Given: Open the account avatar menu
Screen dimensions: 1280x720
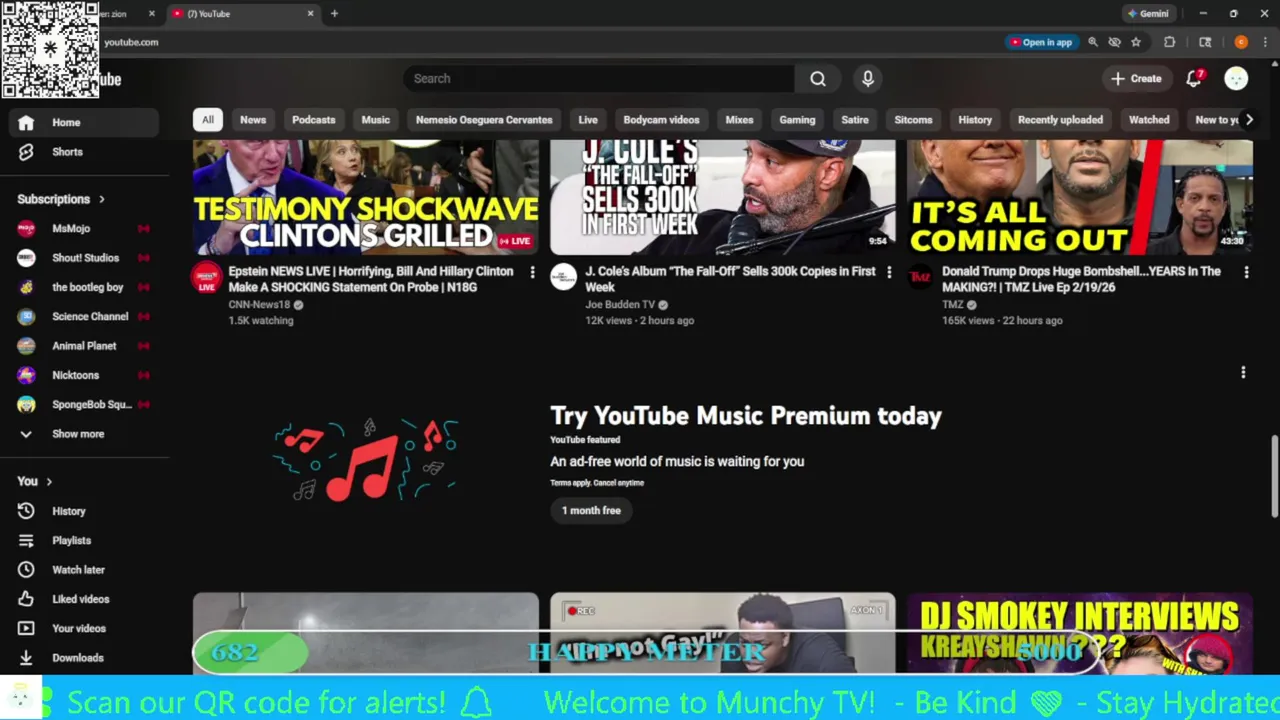Looking at the screenshot, I should click(1237, 78).
